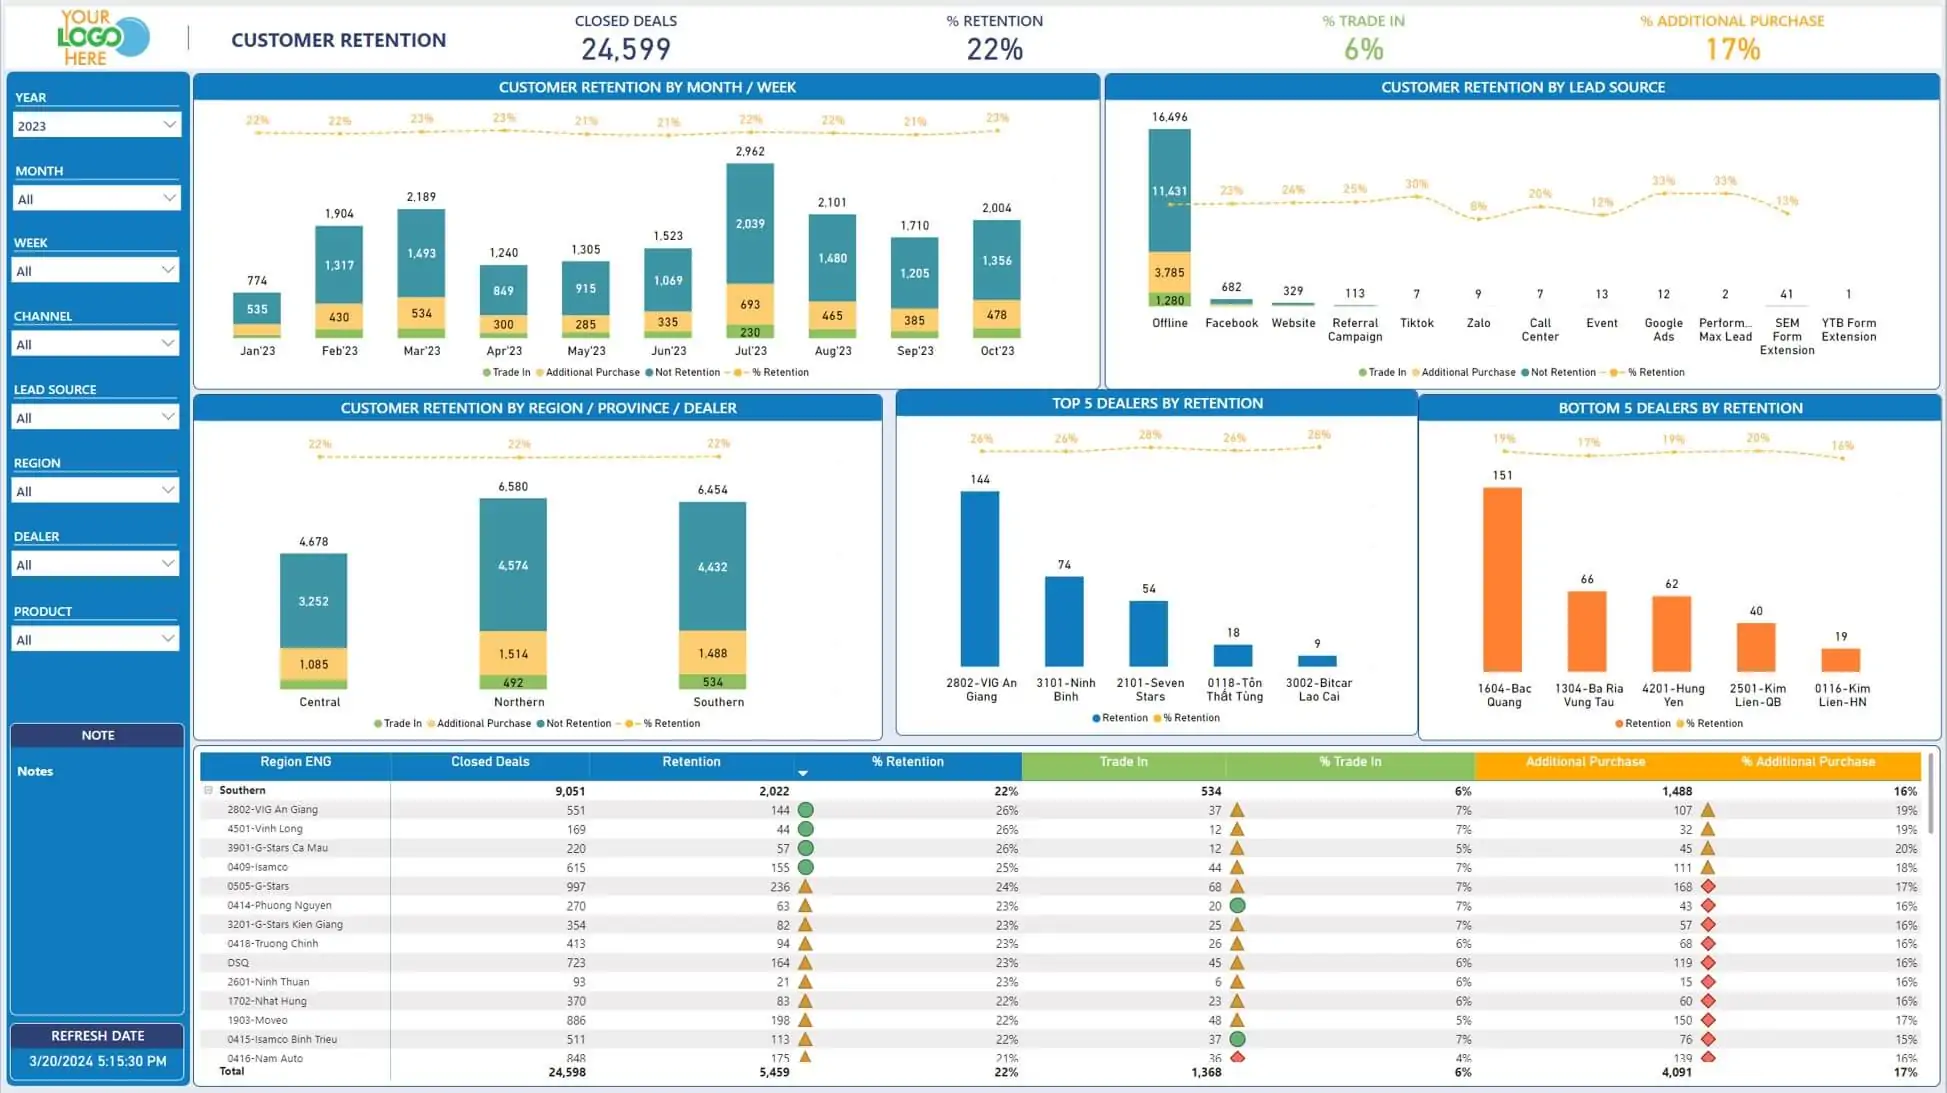Click red diamond Additional Purchase icon for 0418-Truong Chinh
1947x1093 pixels.
pyautogui.click(x=1708, y=944)
